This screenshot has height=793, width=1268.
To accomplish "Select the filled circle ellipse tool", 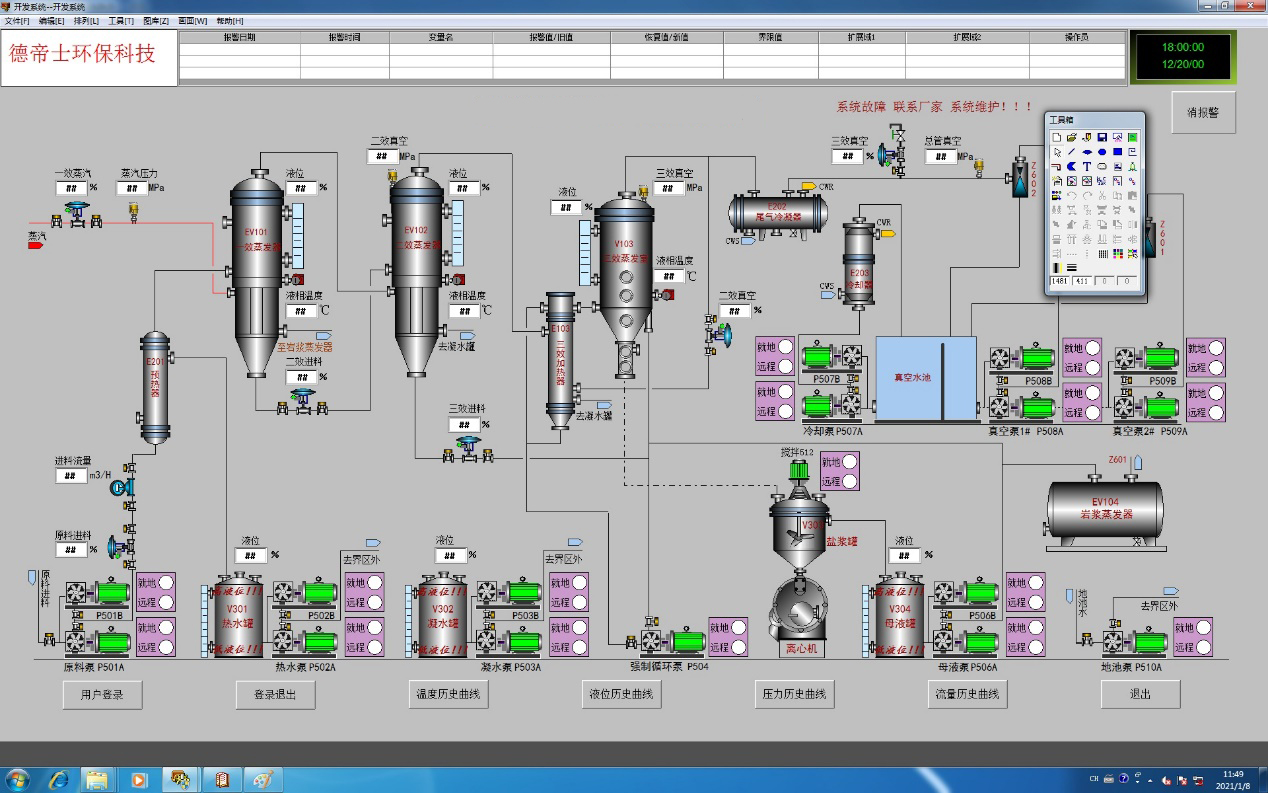I will point(1102,152).
